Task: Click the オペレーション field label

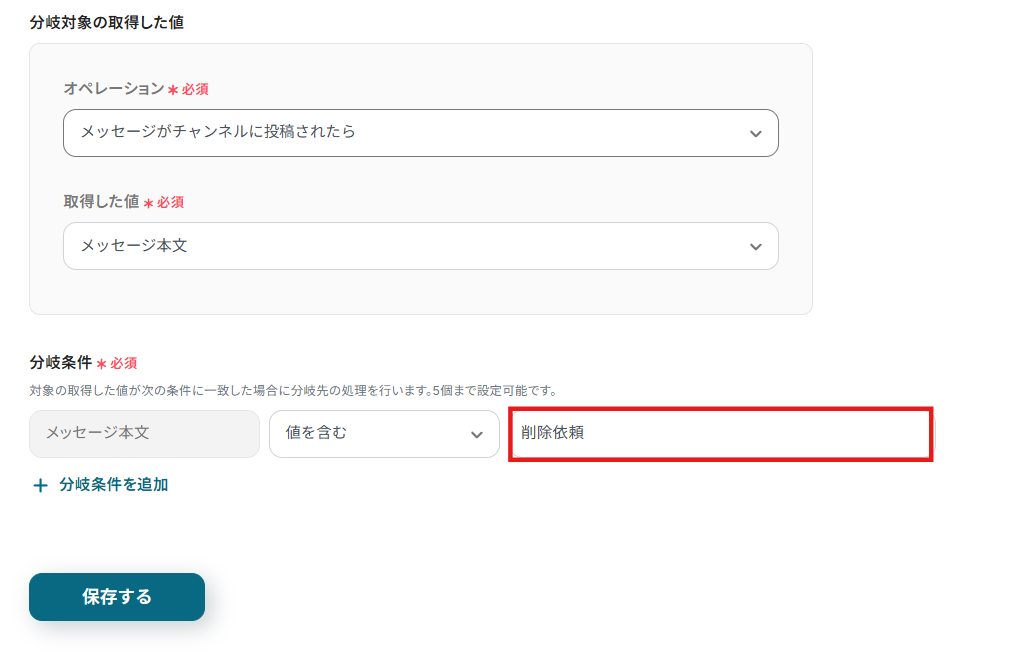Action: (113, 89)
